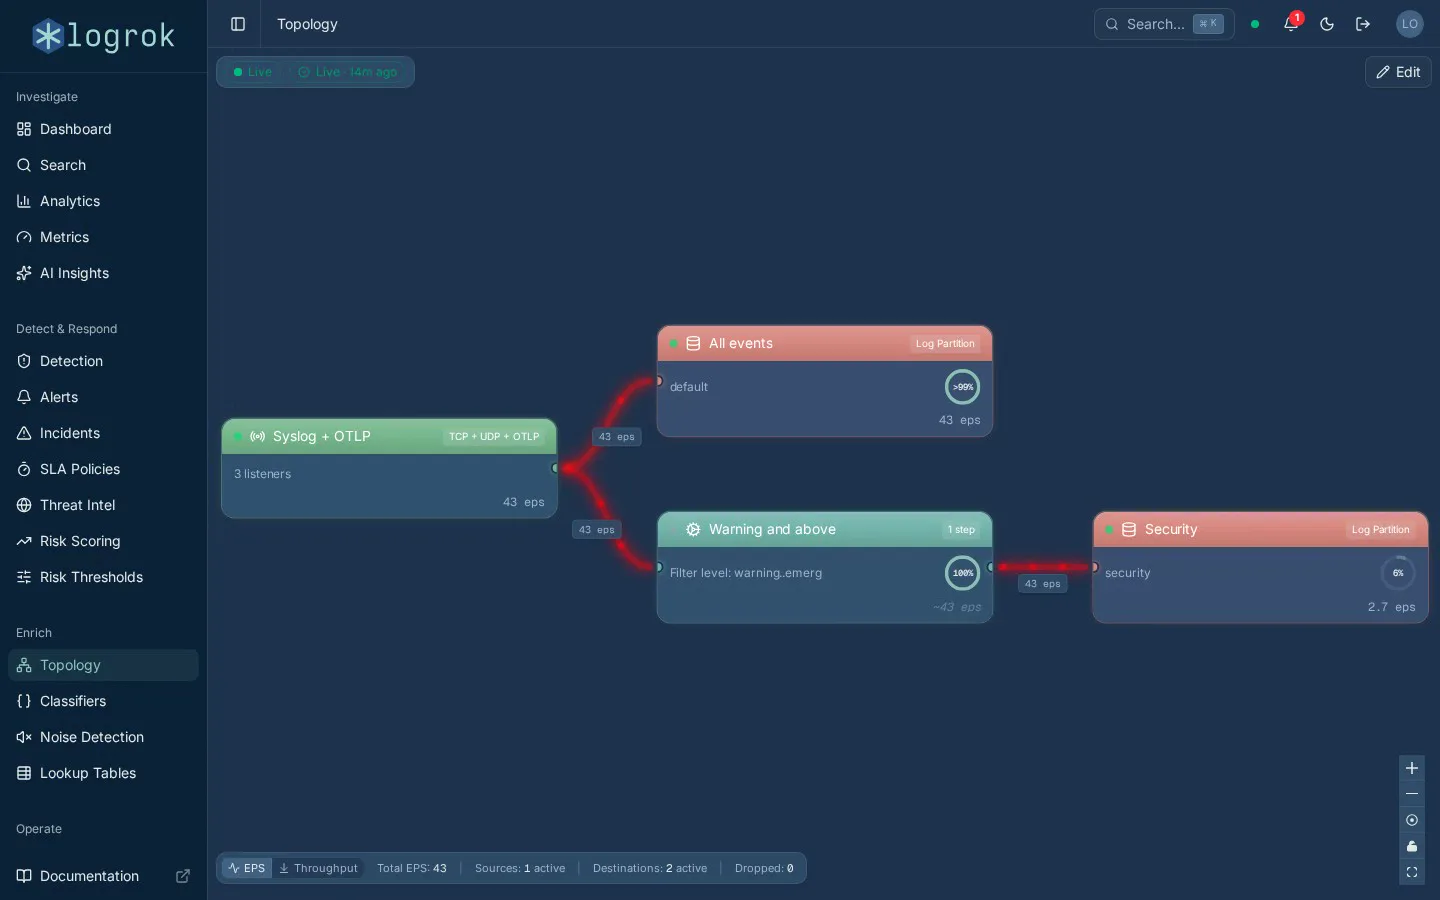Click the Edit topology button

tap(1398, 72)
